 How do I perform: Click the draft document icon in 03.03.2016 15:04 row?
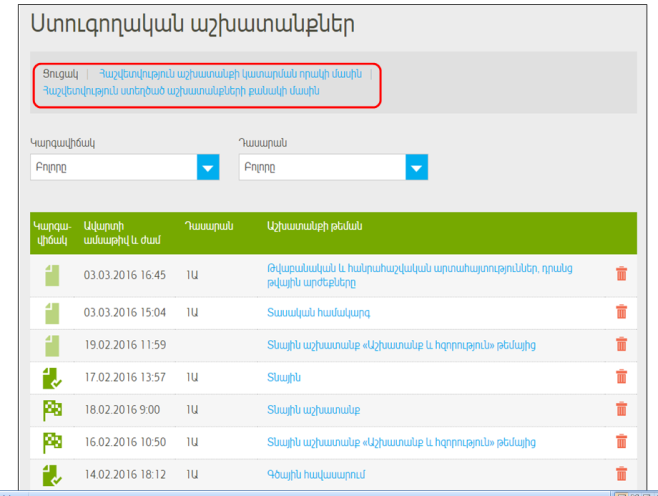point(52,313)
